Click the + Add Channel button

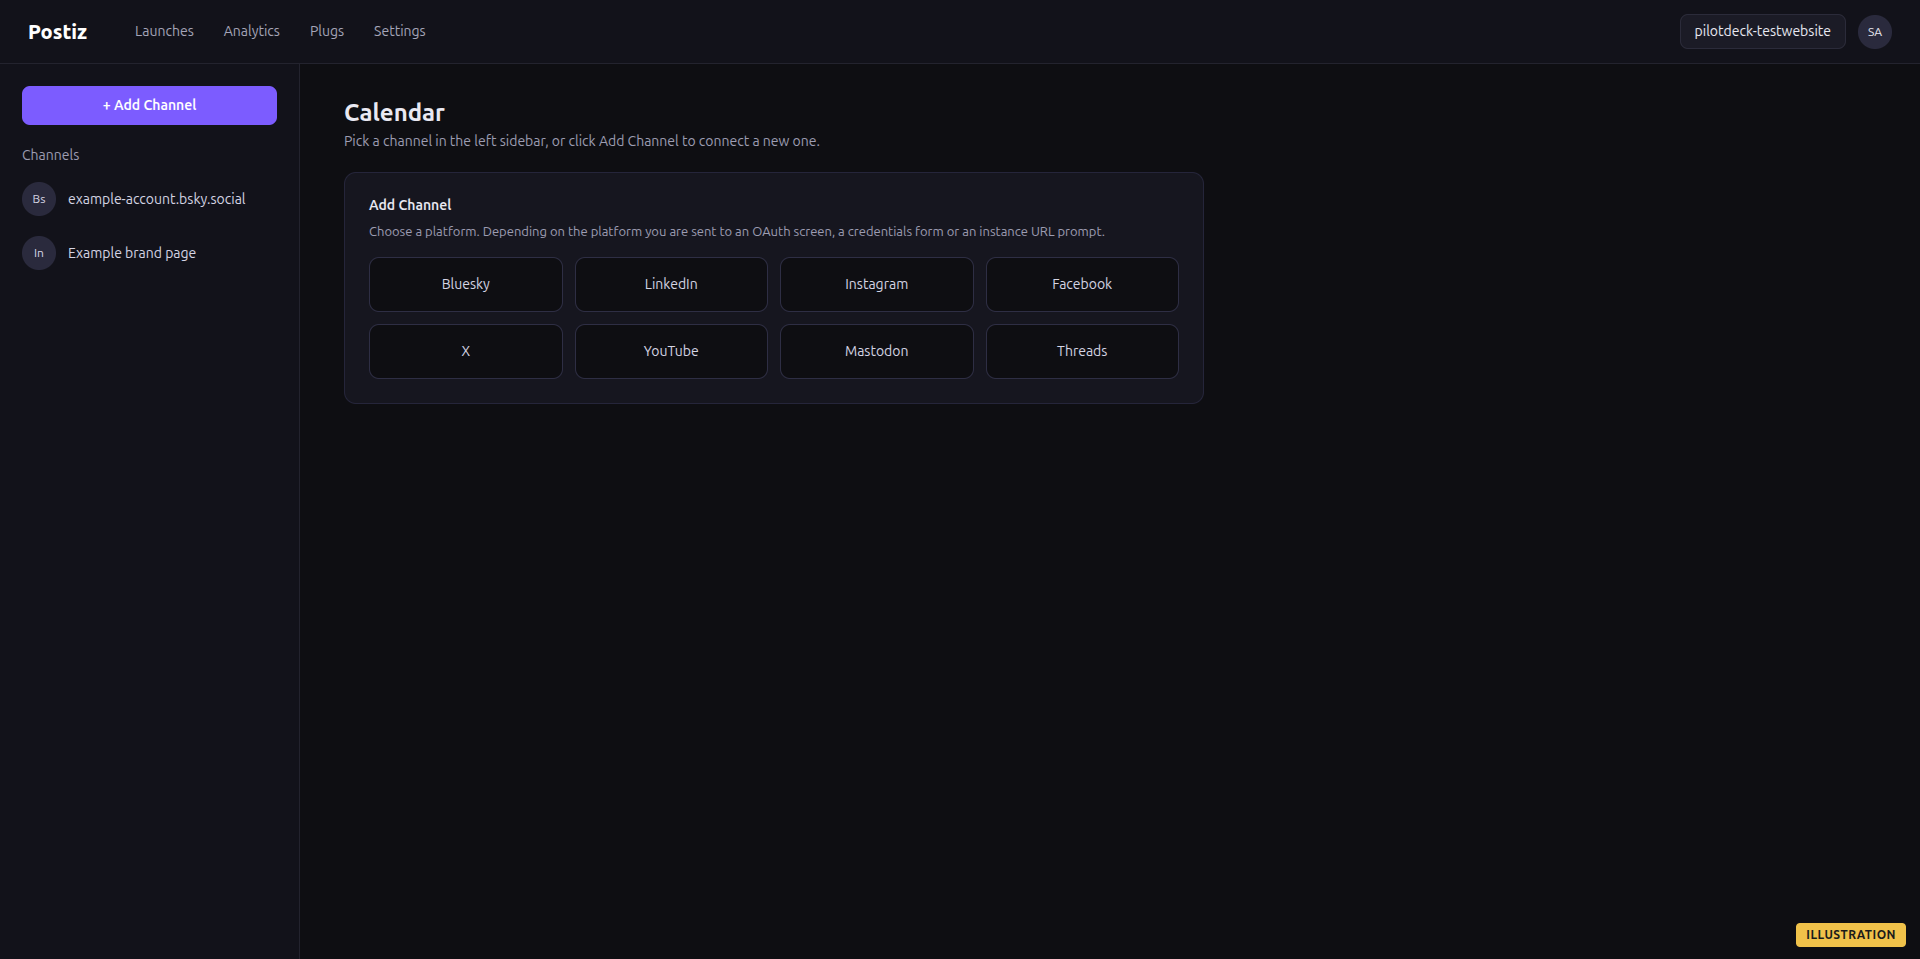coord(149,105)
